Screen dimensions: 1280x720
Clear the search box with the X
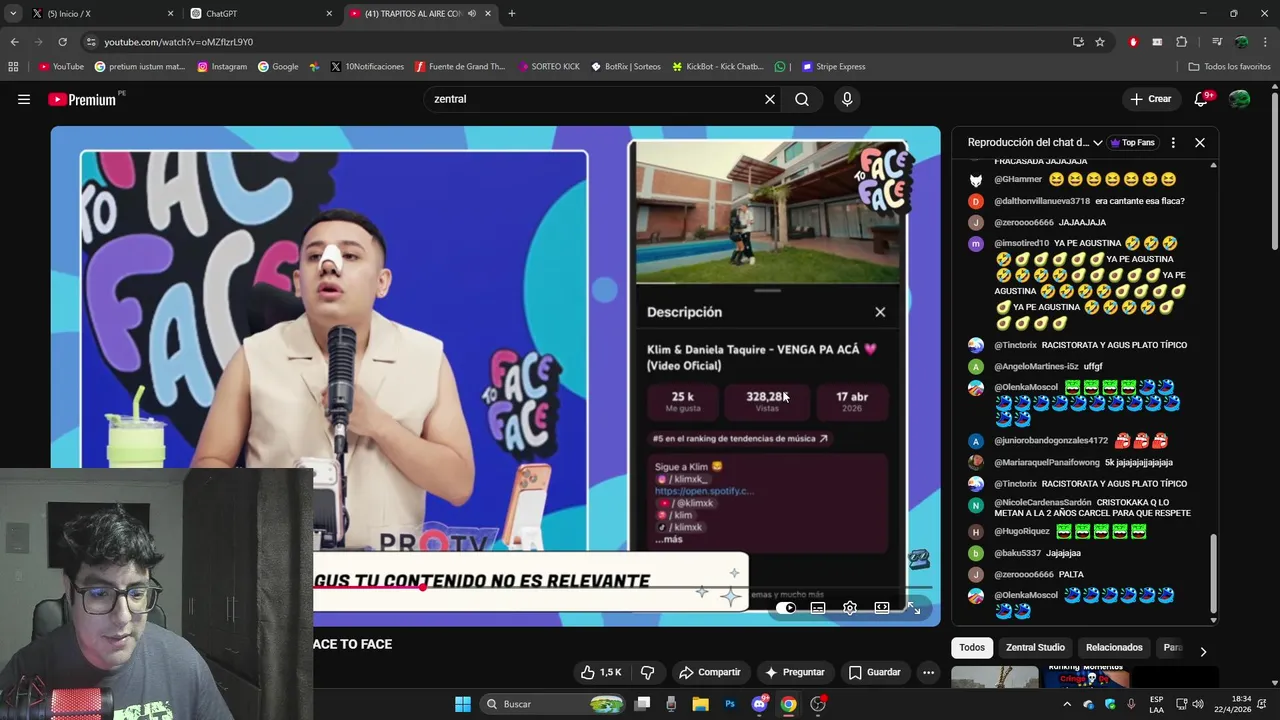coord(770,99)
